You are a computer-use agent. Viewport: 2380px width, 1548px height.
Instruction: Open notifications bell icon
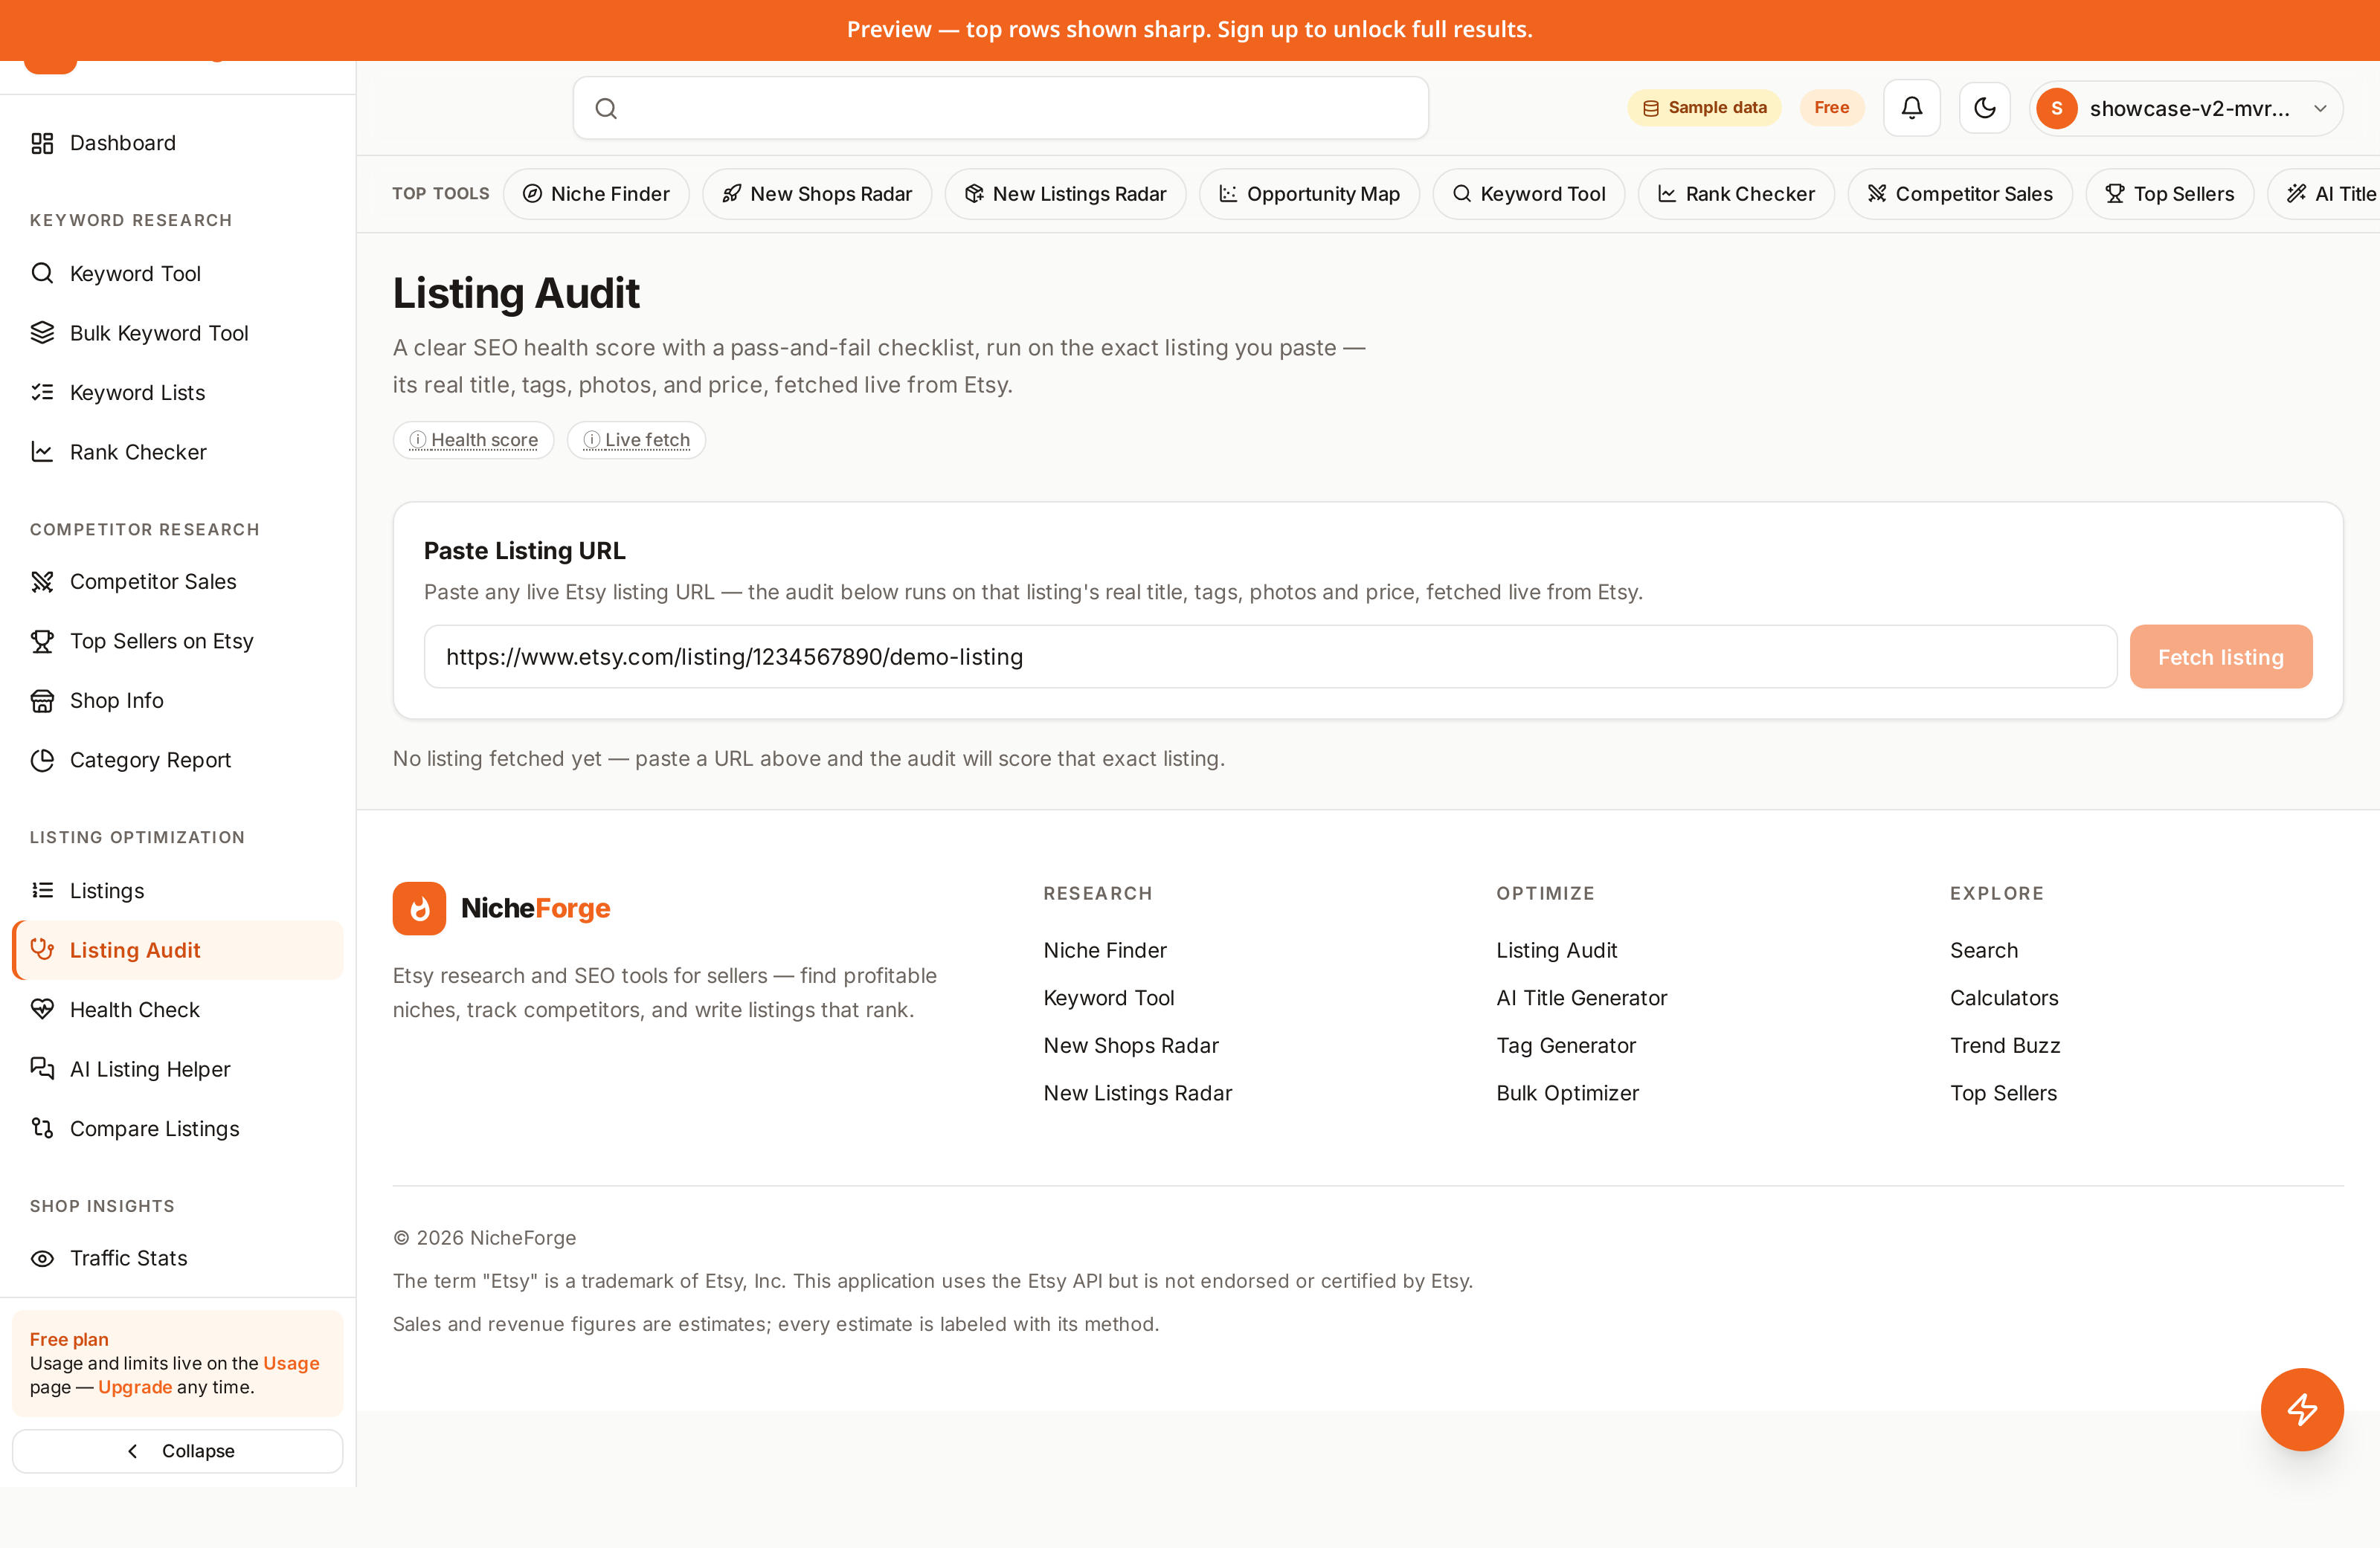pyautogui.click(x=1911, y=108)
